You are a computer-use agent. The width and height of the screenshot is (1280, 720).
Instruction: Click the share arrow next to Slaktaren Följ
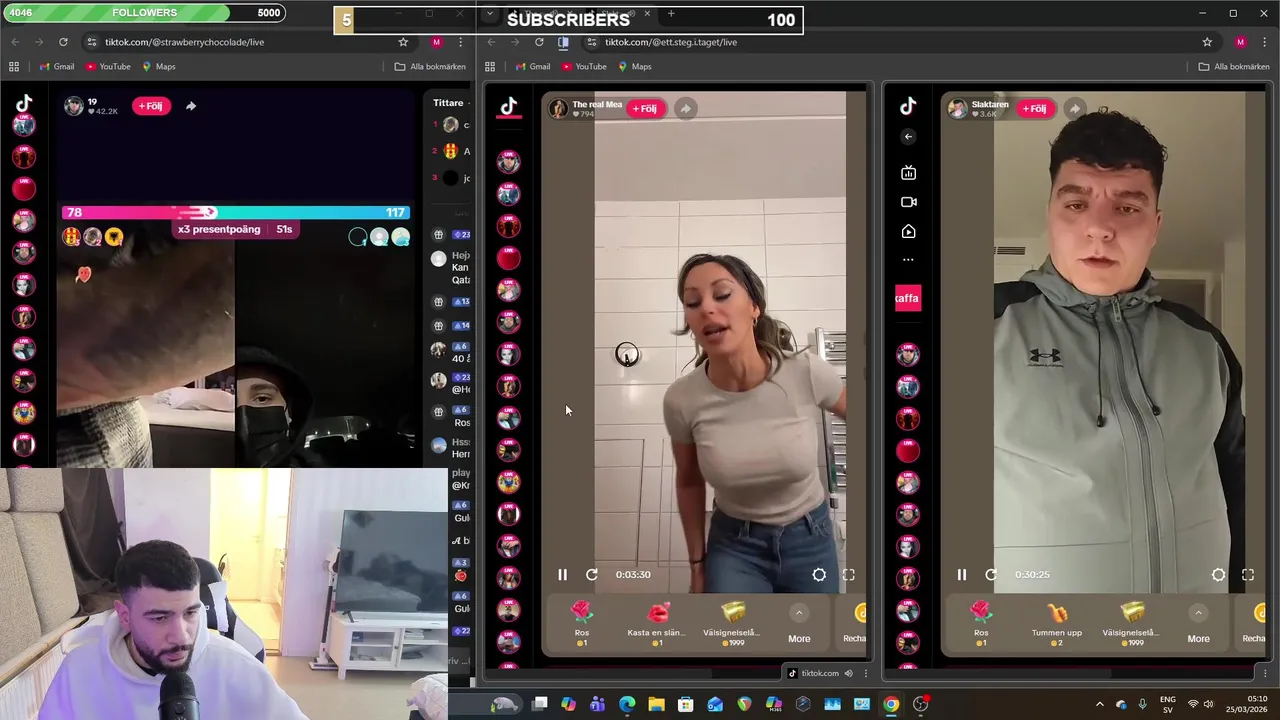pyautogui.click(x=1074, y=108)
